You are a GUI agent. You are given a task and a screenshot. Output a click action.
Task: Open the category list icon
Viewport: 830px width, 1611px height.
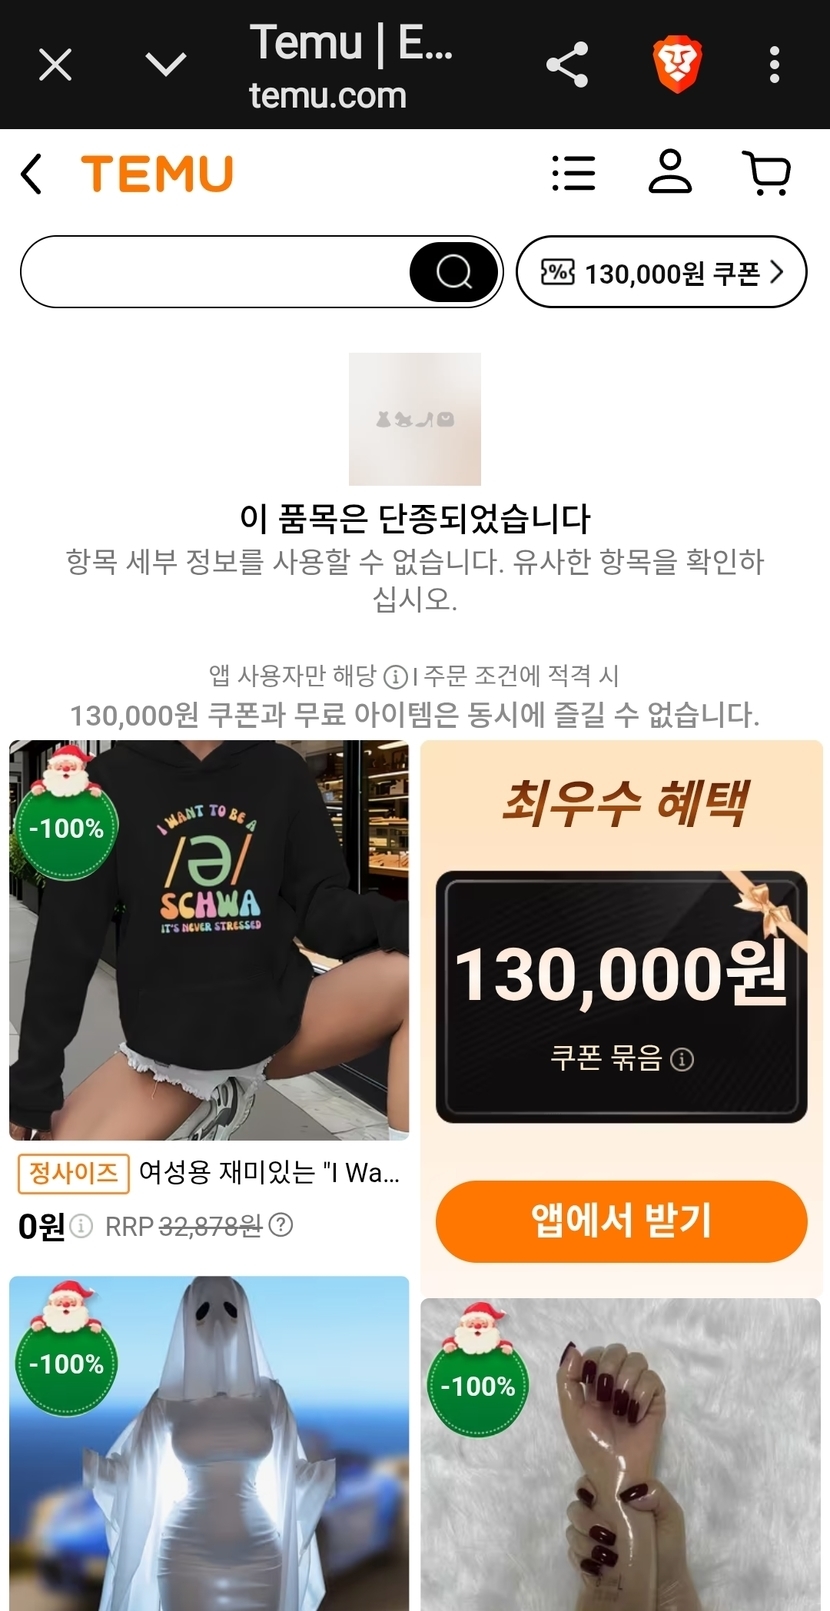pos(574,173)
